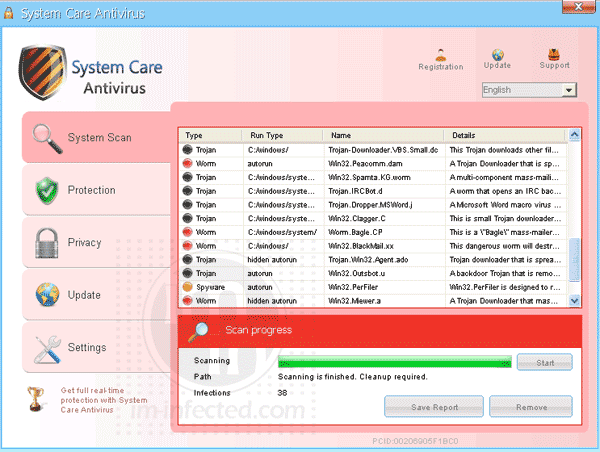
Task: Click 'A backdoor Trojan that is remo...' details
Action: (x=505, y=273)
